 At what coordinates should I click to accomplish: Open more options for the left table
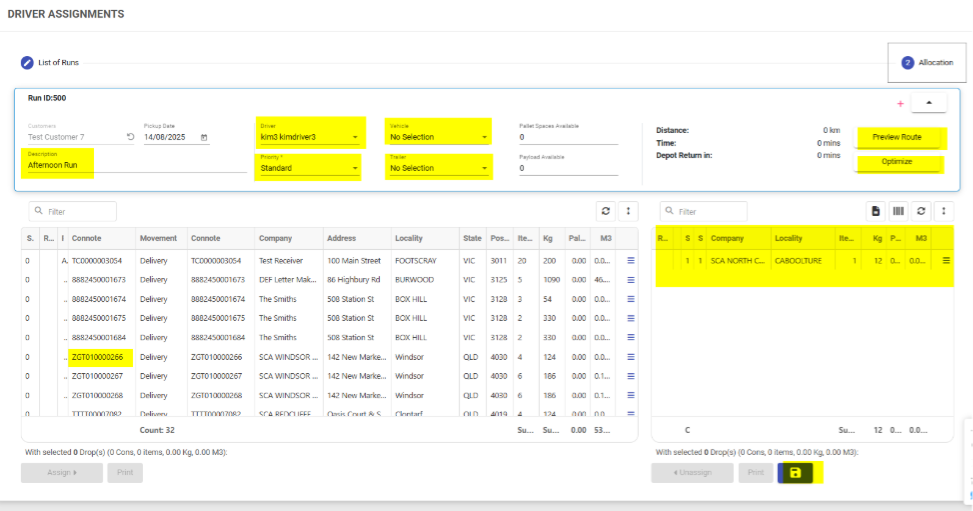coord(628,211)
